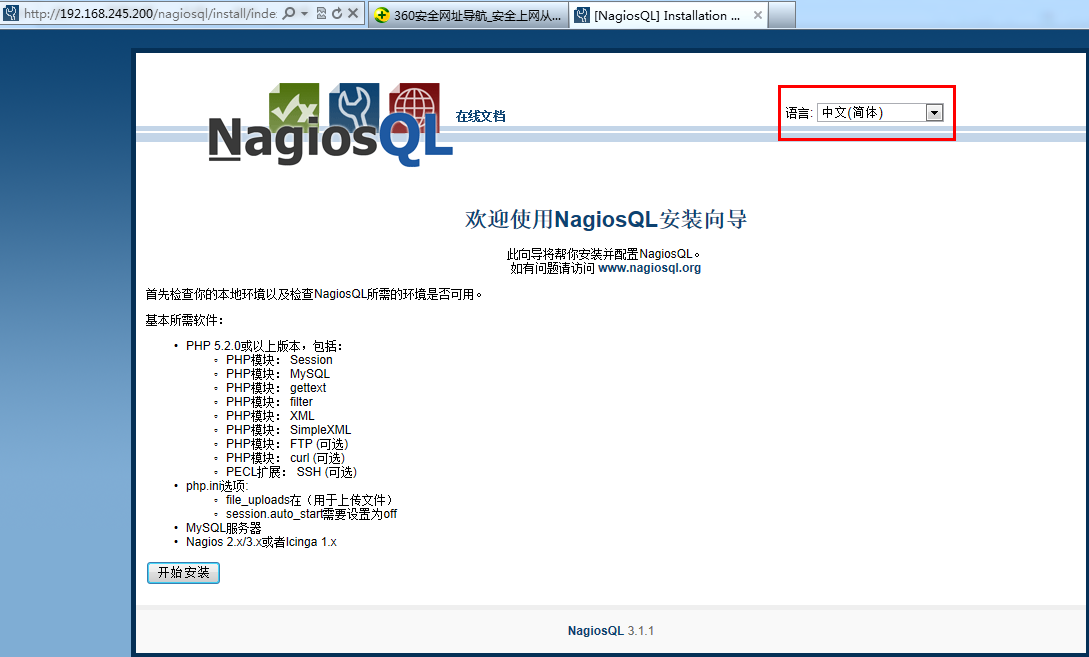Switch to the [NagiosQL] Installation tab
Viewport: 1089px width, 657px height.
(x=667, y=15)
